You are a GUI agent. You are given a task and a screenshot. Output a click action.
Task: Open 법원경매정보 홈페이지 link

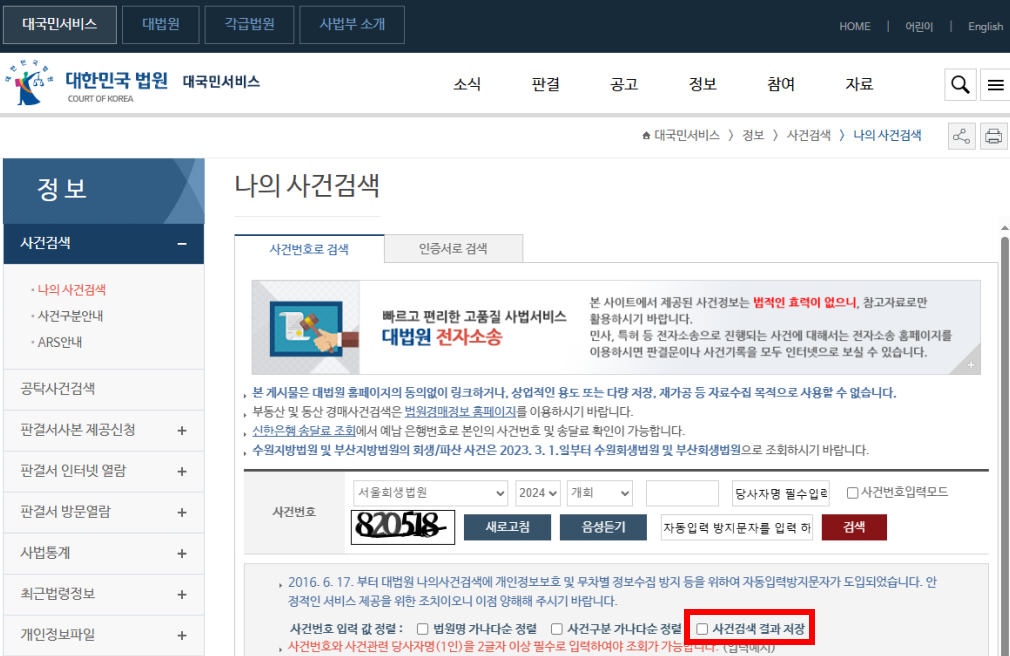point(460,412)
